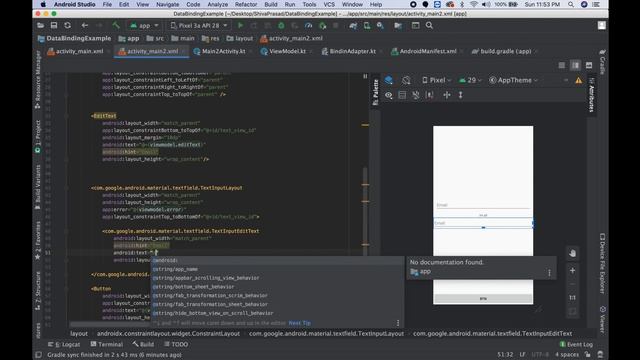Toggle the Build Variants tool window
The width and height of the screenshot is (640, 360).
click(38, 187)
